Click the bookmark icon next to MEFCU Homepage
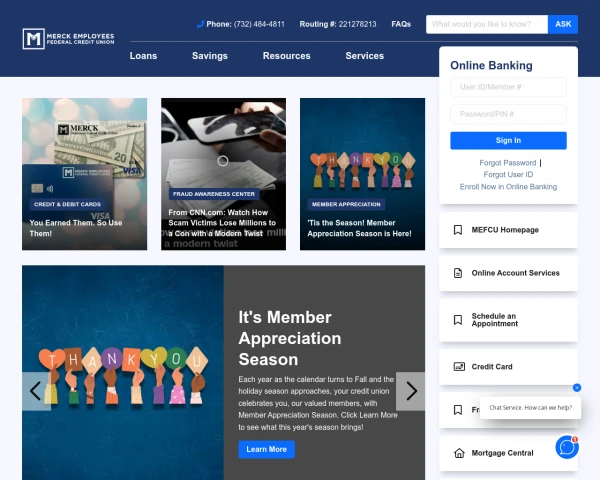 458,230
